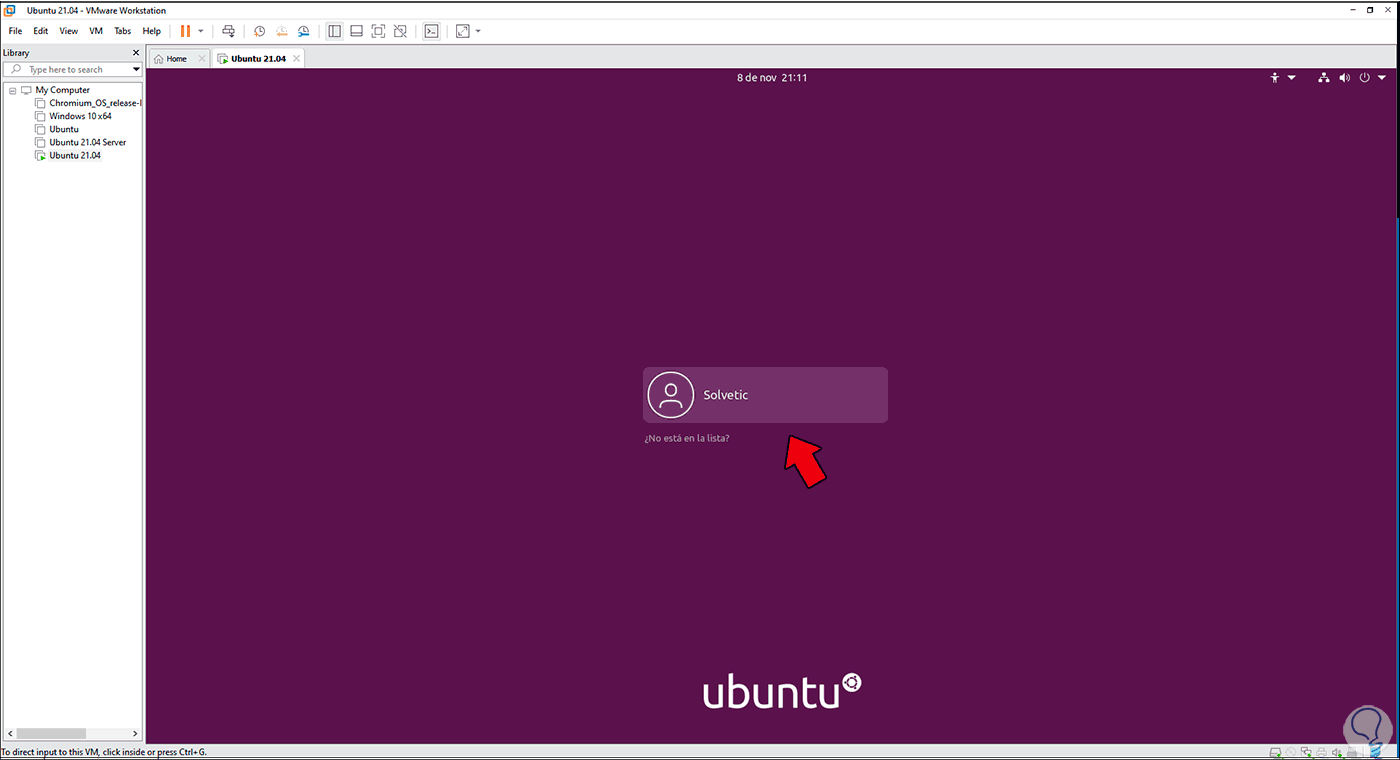This screenshot has height=760, width=1400.
Task: Enter full screen mode from toolbar
Action: [378, 31]
